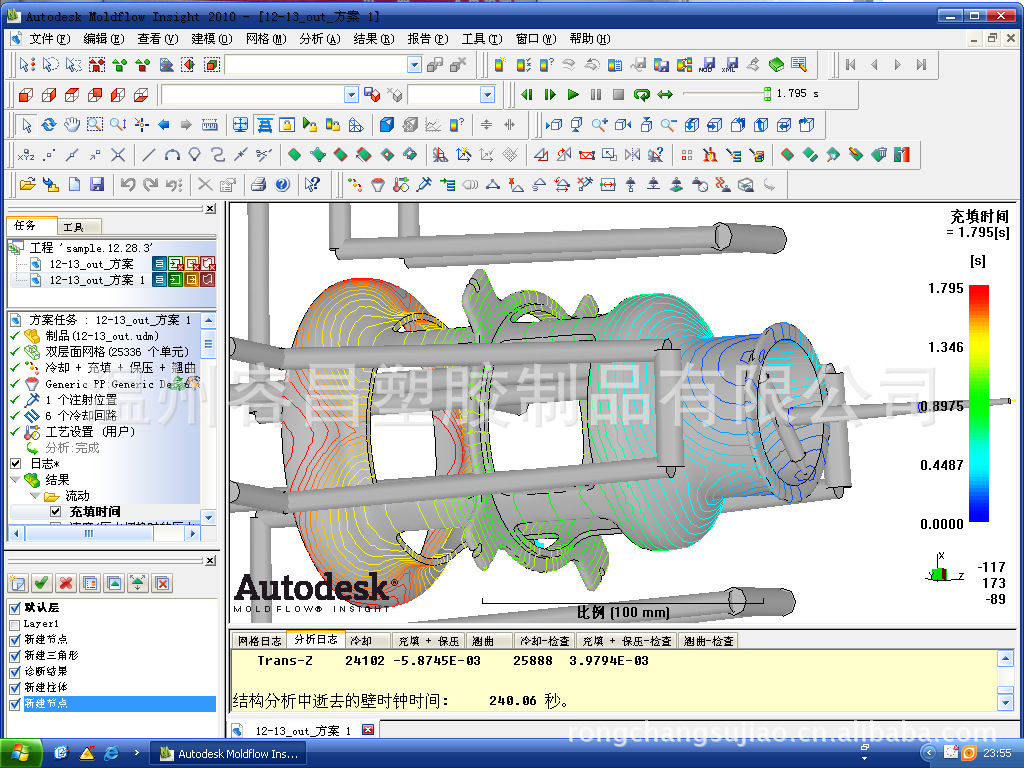Viewport: 1024px width, 768px height.
Task: Click the Coordinate XYZ node tool
Action: point(26,155)
